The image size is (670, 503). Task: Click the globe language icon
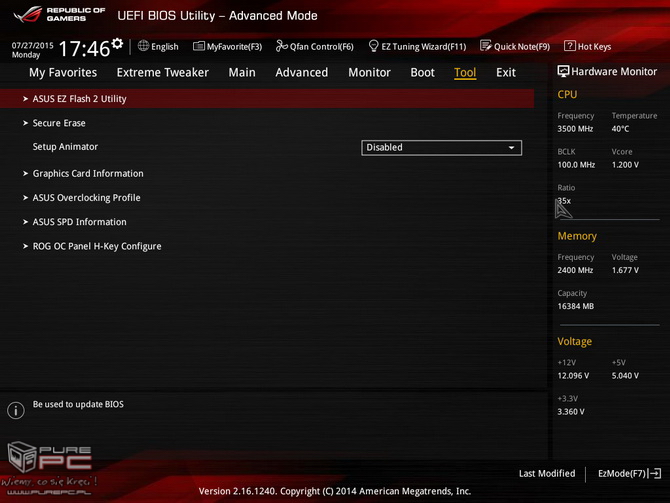click(144, 46)
